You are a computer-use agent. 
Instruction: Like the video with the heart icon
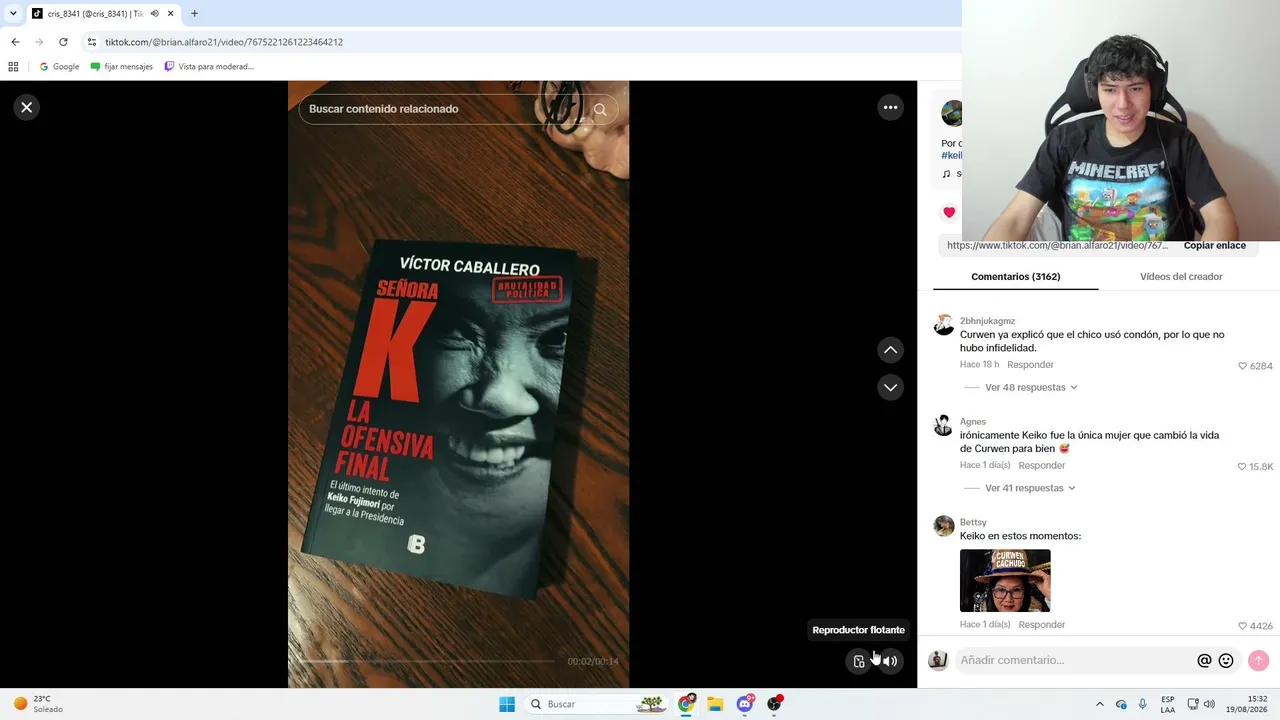tap(949, 212)
